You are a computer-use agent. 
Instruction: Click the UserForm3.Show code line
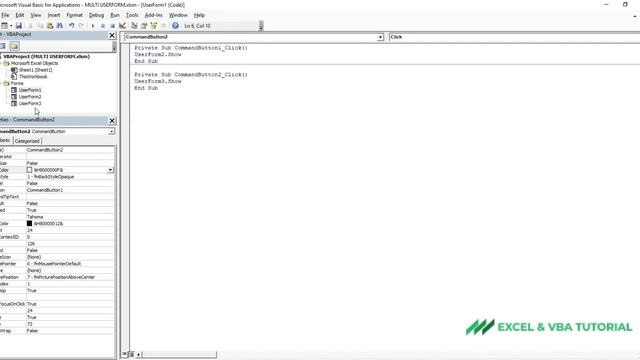158,81
